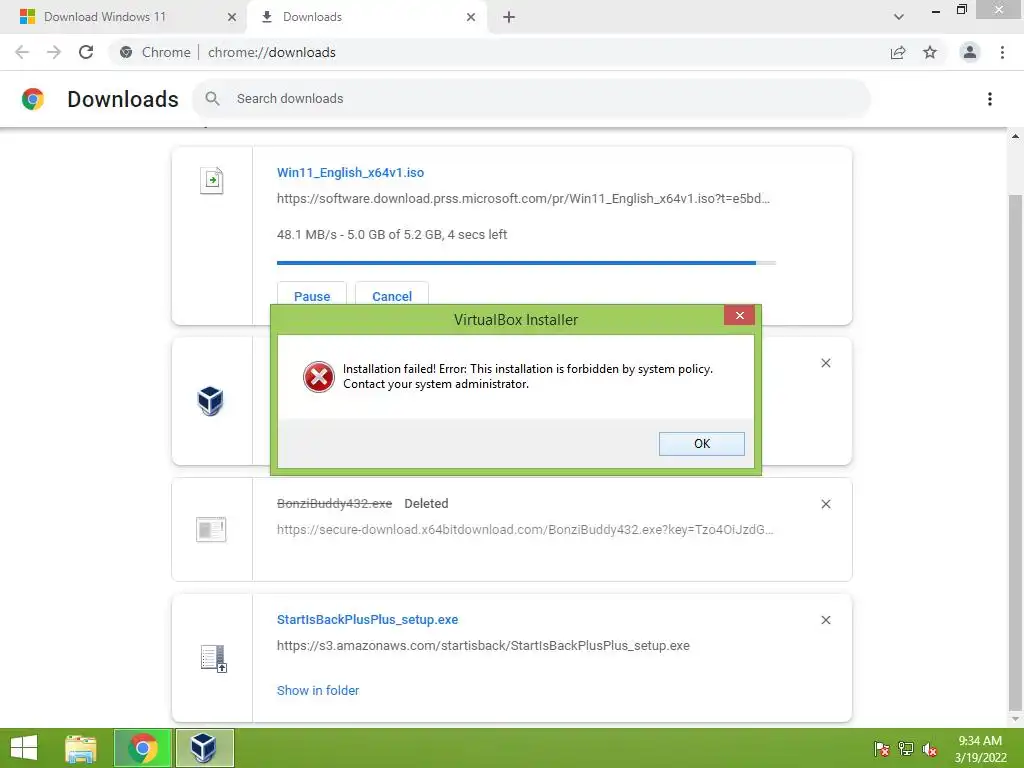This screenshot has width=1024, height=768.
Task: Click the Win11 ISO source URL
Action: click(523, 199)
